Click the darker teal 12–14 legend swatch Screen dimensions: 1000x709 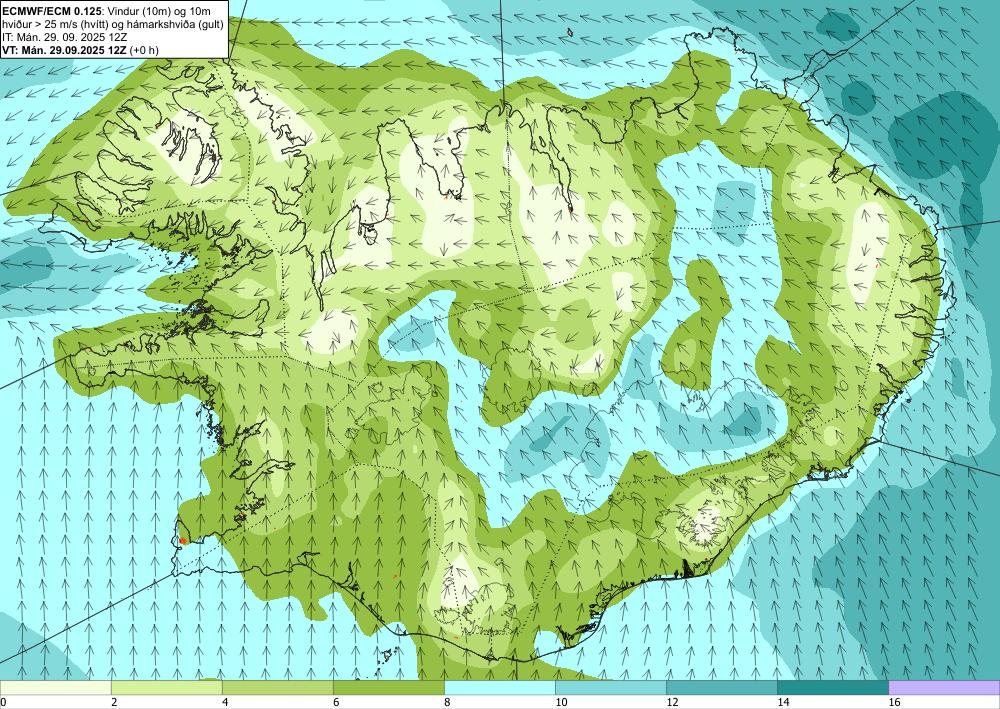(x=722, y=687)
